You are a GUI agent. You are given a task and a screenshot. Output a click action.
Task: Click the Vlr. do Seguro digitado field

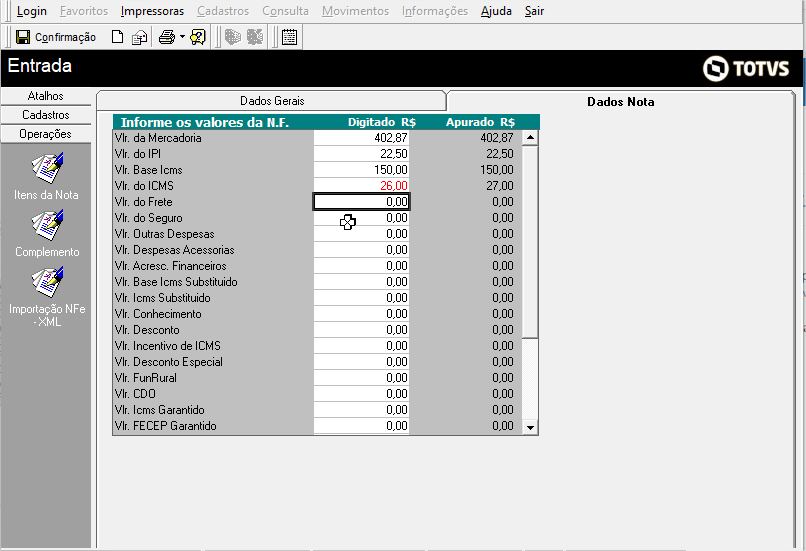[x=361, y=218]
